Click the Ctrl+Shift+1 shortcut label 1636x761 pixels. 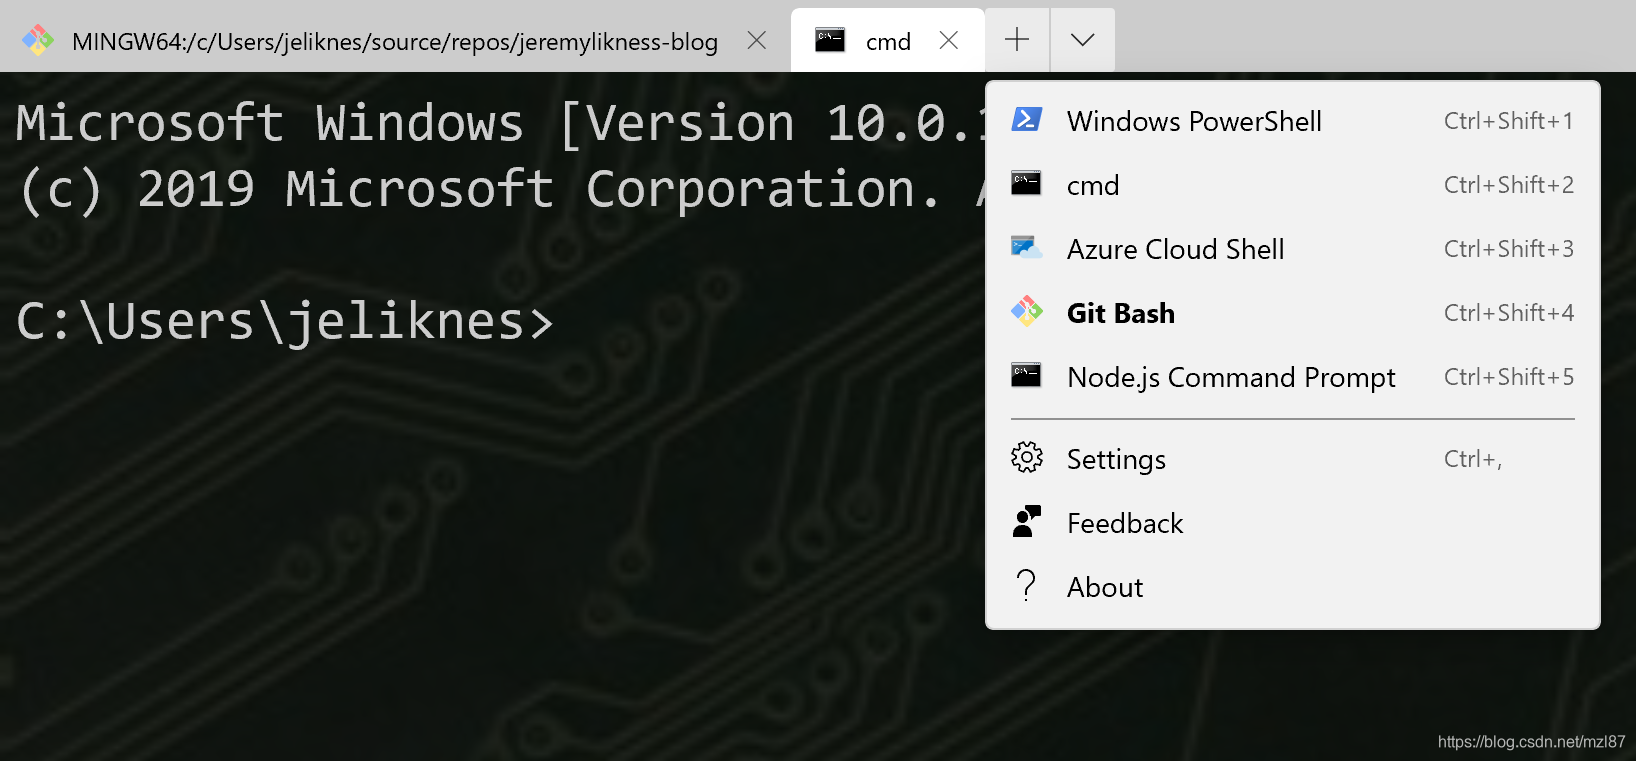click(1508, 121)
